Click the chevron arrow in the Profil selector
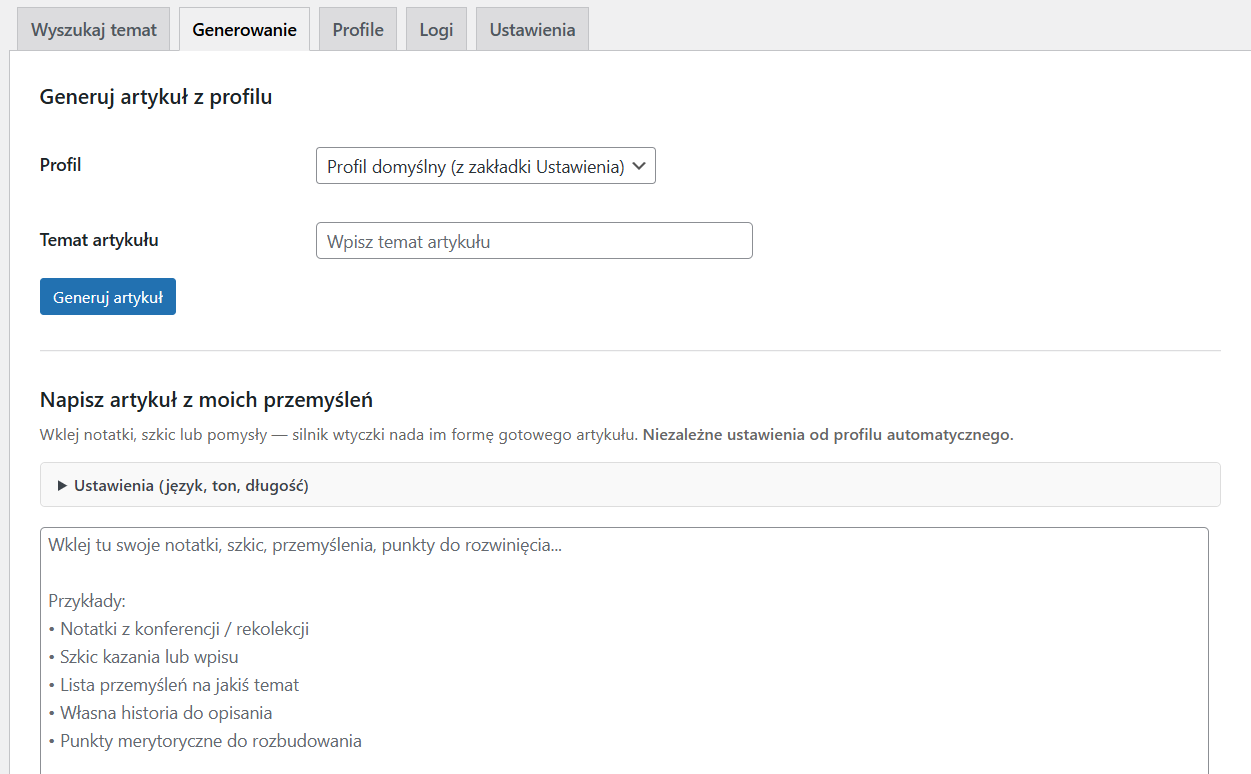The image size is (1251, 774). (x=640, y=167)
